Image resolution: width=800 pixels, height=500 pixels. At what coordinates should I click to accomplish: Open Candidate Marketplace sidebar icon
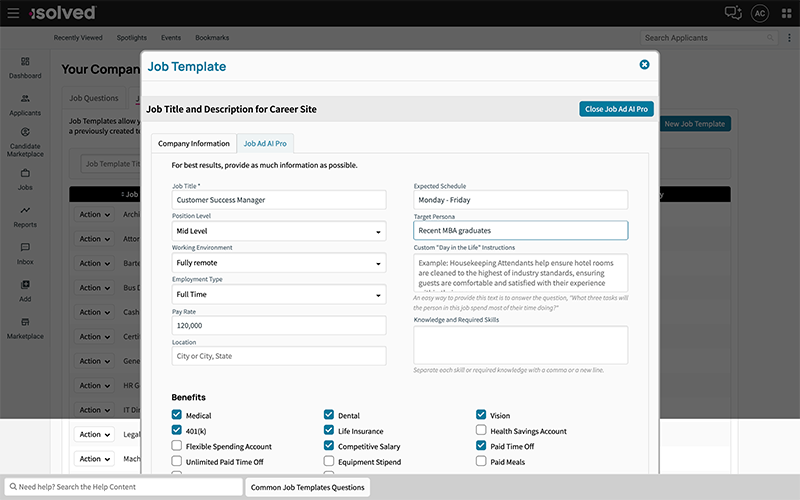[25, 133]
